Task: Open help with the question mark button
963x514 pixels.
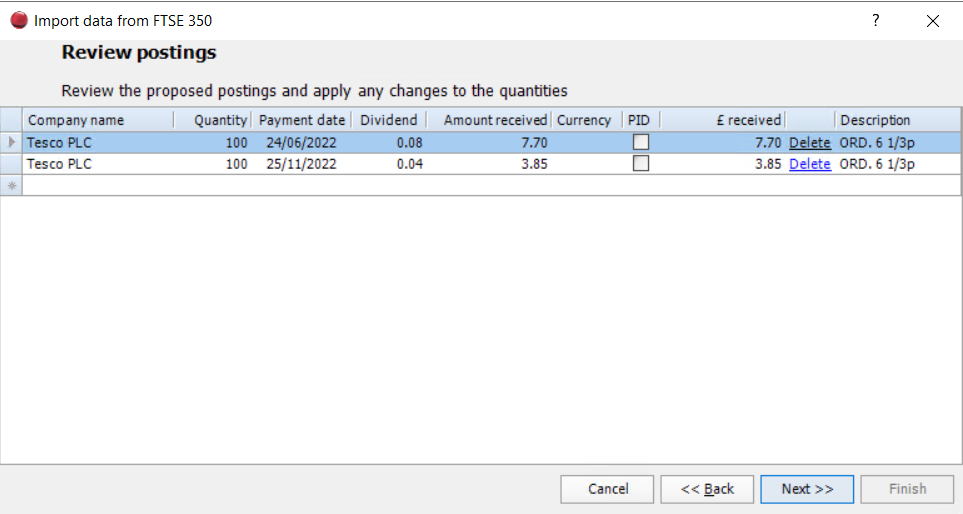Action: 875,20
